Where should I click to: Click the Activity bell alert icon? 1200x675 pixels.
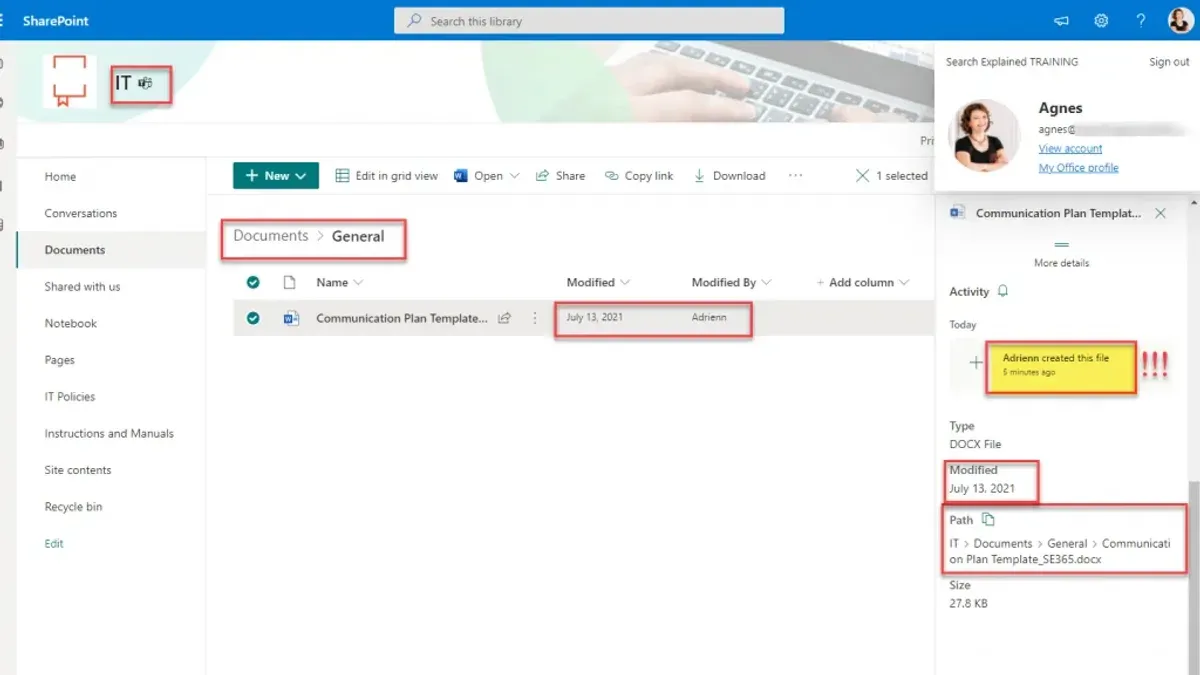click(x=1003, y=292)
